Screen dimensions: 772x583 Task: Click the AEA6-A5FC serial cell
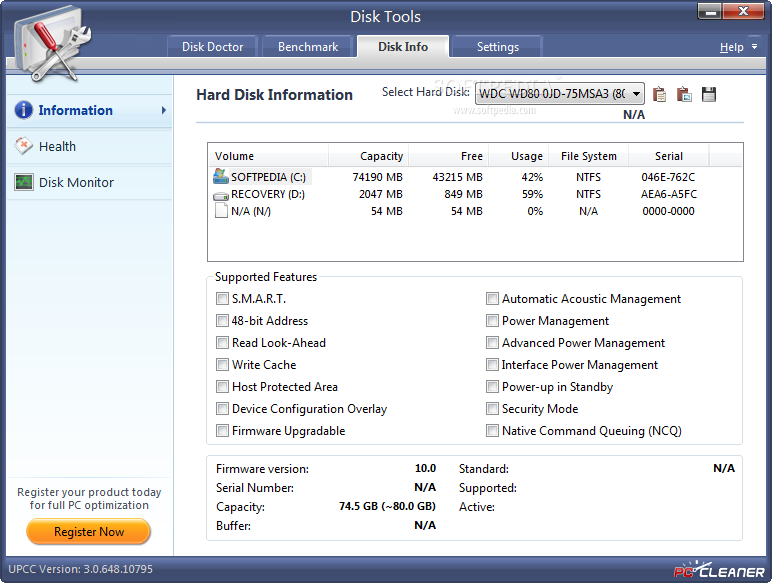(669, 194)
